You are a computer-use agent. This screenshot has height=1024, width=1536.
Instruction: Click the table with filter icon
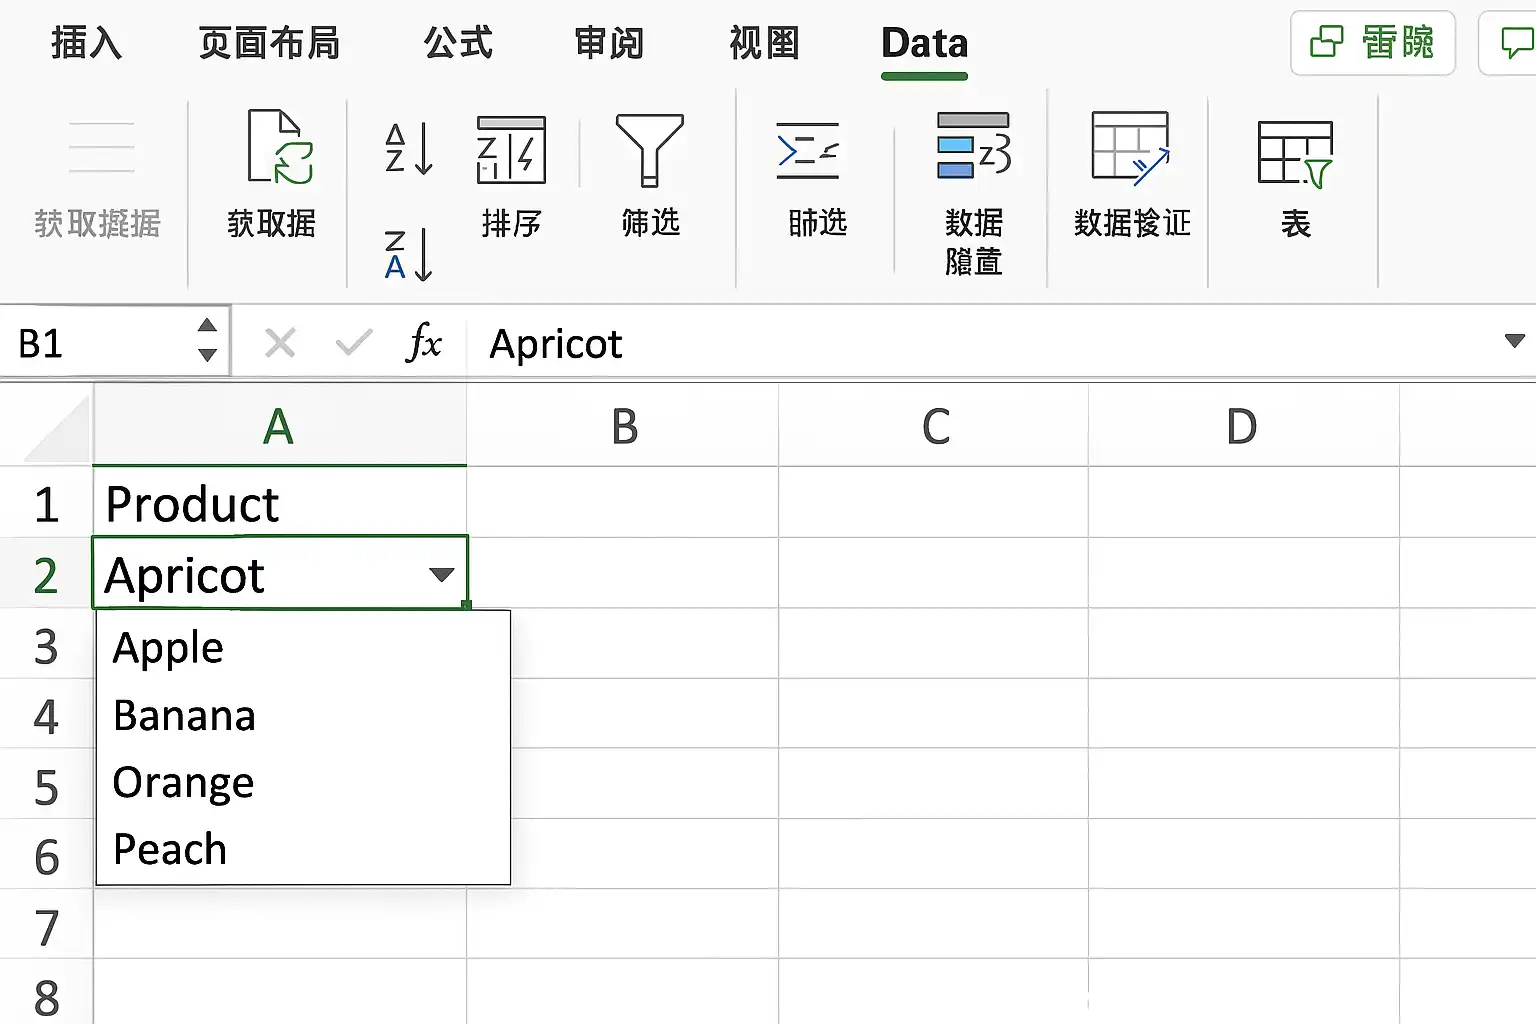[x=1296, y=154]
